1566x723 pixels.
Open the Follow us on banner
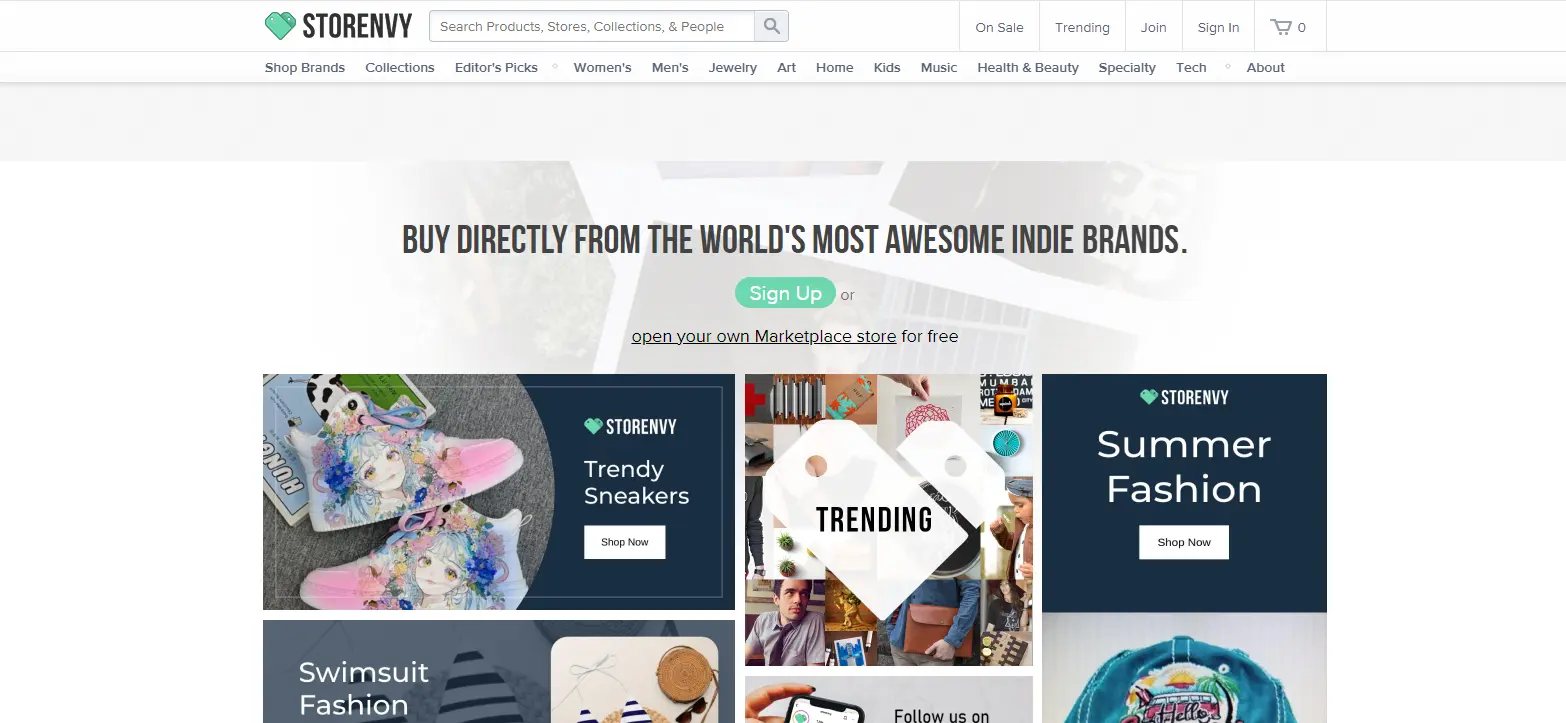889,700
